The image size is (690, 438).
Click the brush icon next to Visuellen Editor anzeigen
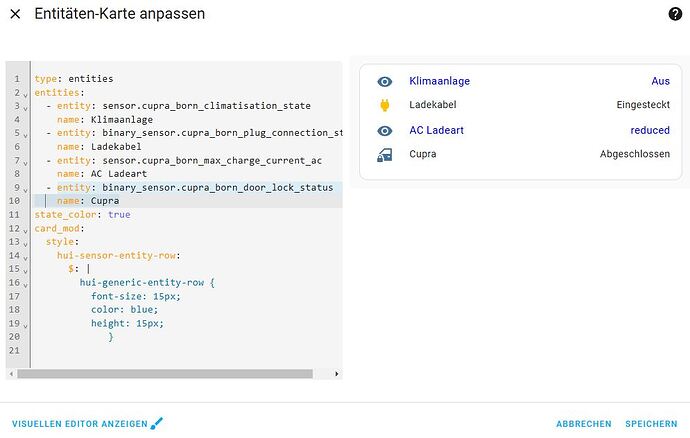(x=156, y=423)
